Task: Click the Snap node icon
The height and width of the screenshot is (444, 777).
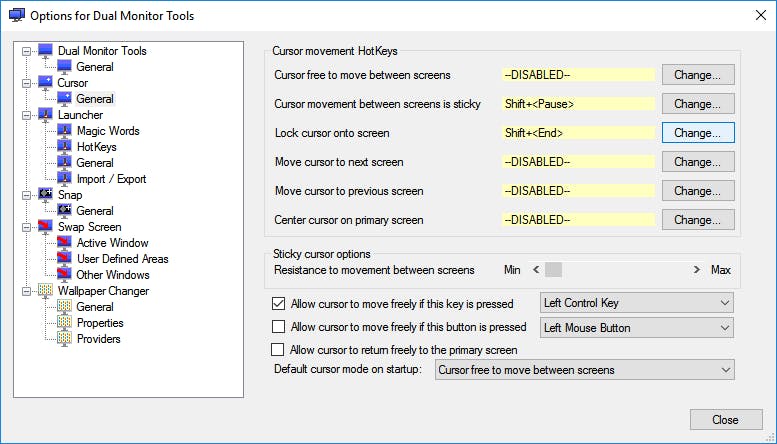Action: tap(45, 194)
